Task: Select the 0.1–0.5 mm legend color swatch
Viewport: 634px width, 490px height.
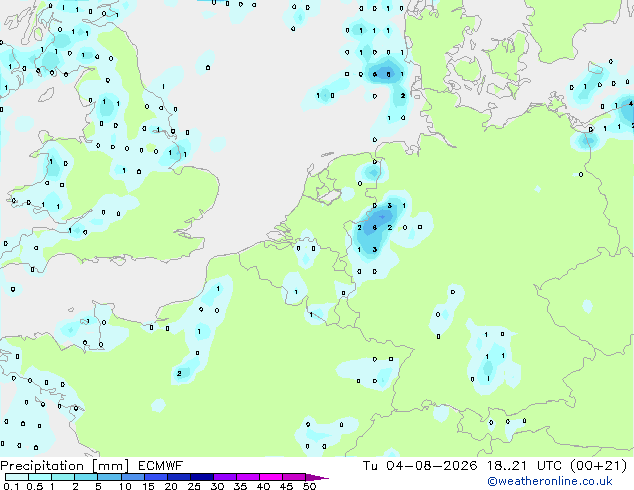Action: coord(17,477)
